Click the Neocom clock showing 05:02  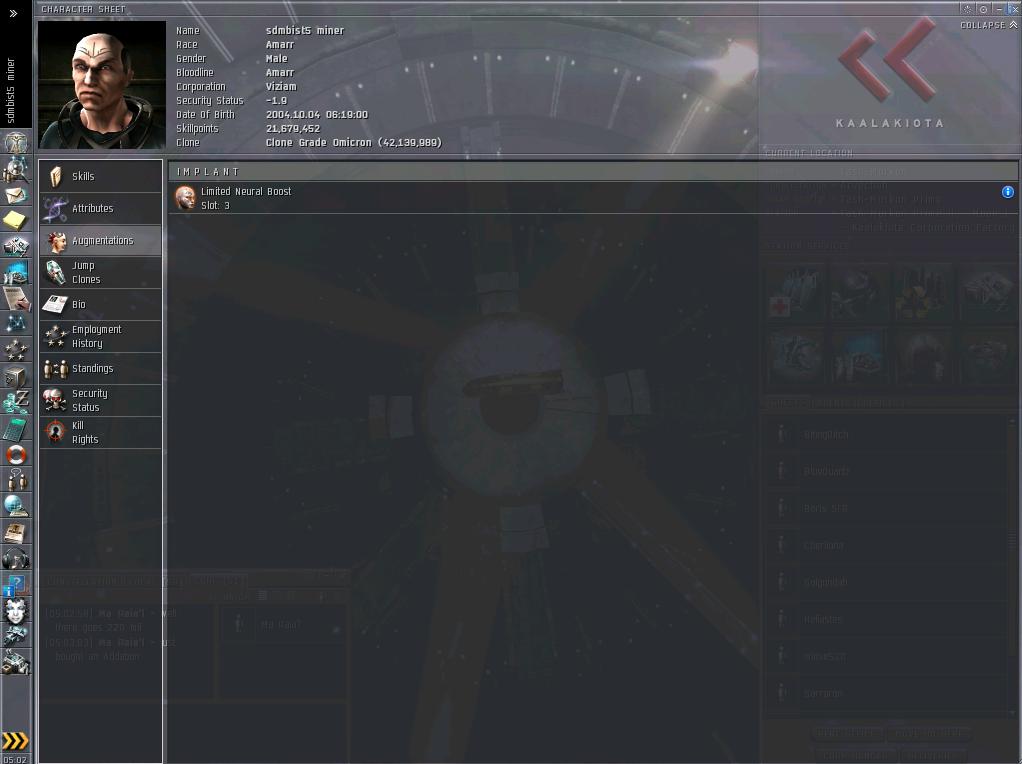(x=15, y=759)
